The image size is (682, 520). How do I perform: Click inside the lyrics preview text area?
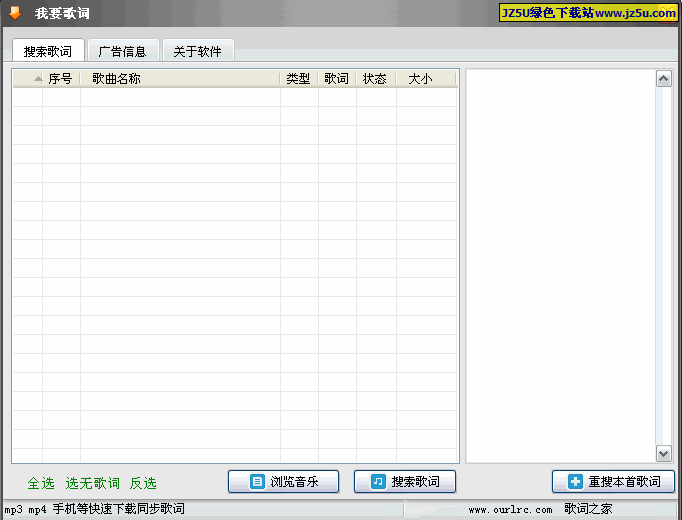[561, 266]
